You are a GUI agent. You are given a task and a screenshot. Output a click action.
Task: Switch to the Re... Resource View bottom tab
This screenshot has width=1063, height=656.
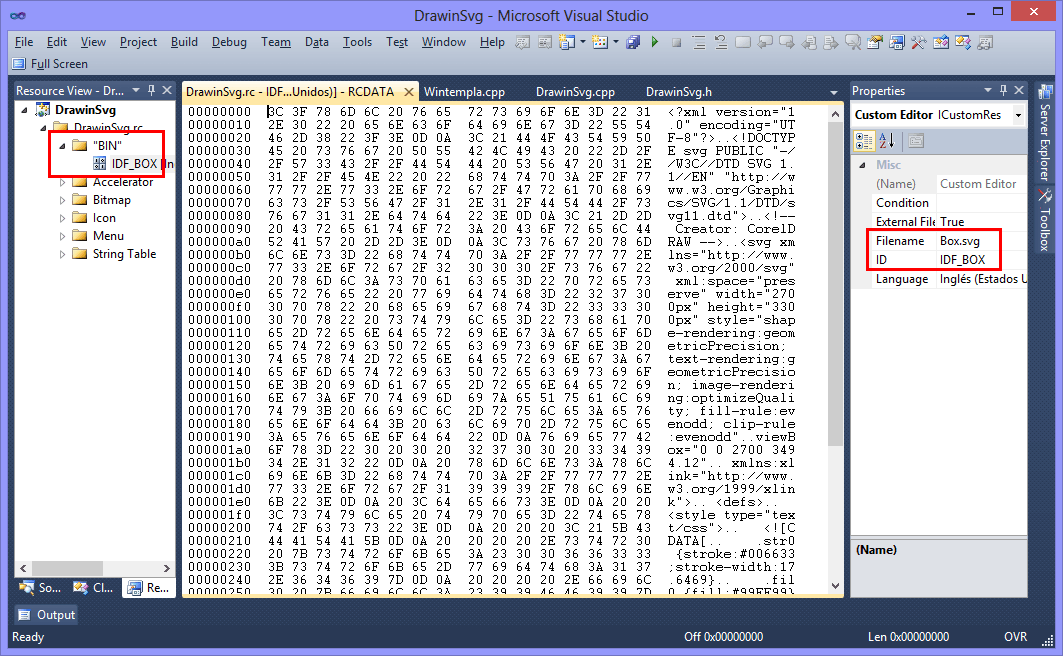tap(149, 588)
